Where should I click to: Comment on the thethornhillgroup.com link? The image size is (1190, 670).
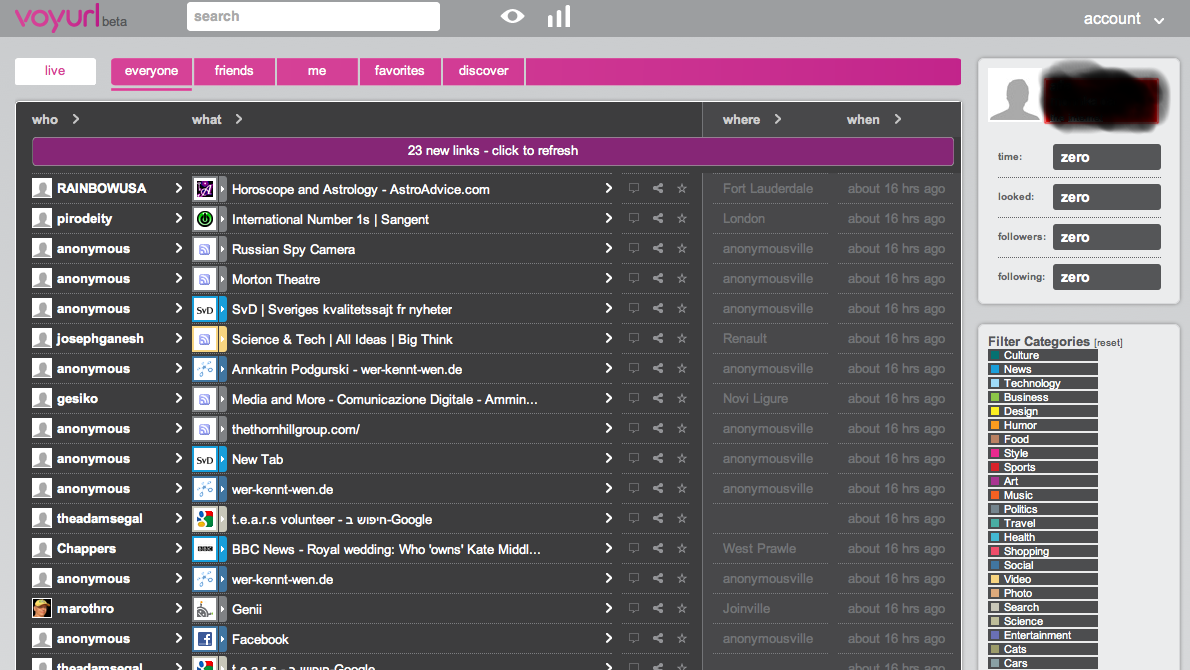point(634,428)
